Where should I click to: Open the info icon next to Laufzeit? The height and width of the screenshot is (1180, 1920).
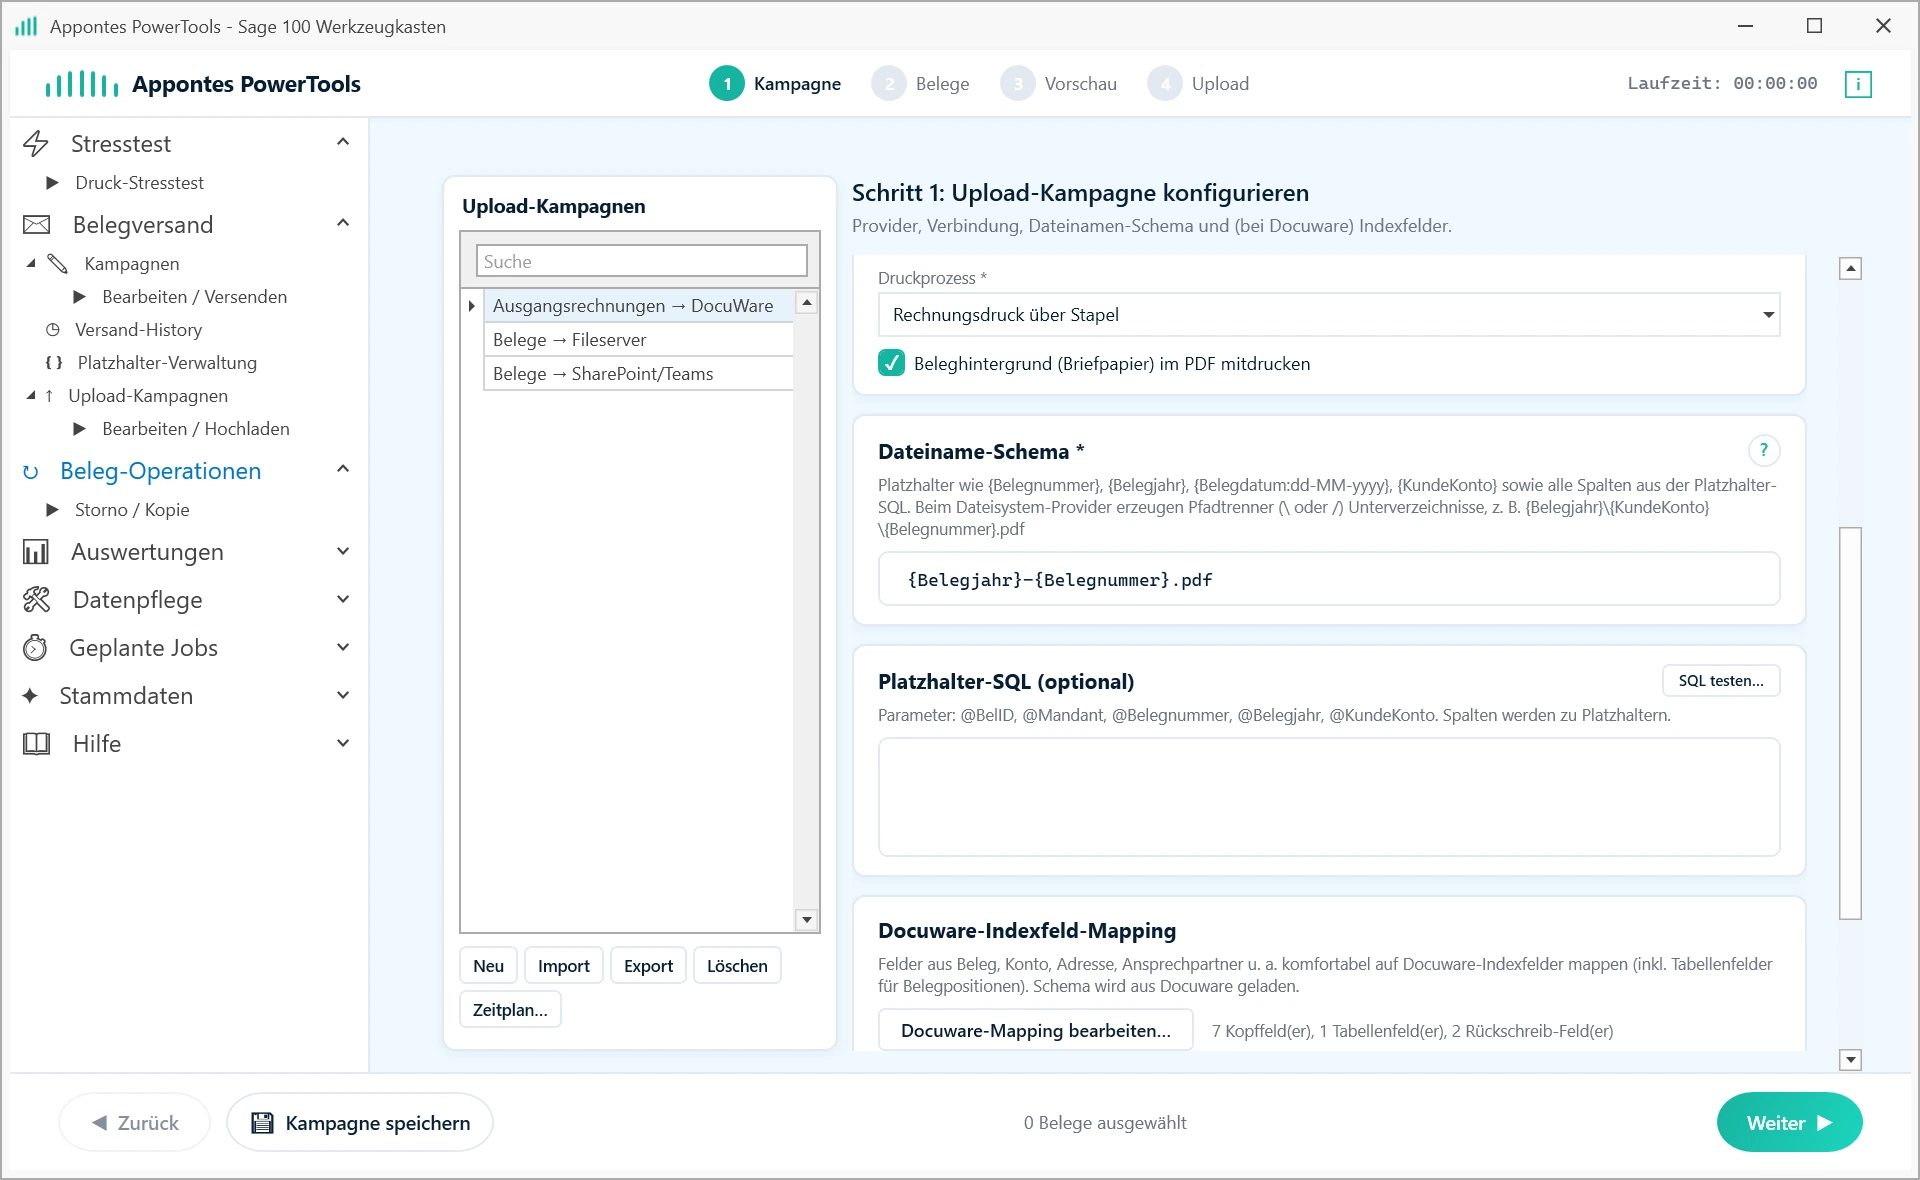point(1858,84)
